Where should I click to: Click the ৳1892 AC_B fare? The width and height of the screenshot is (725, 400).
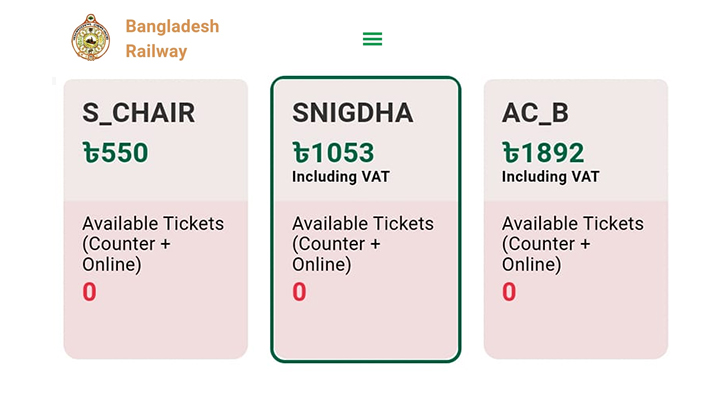(x=543, y=153)
